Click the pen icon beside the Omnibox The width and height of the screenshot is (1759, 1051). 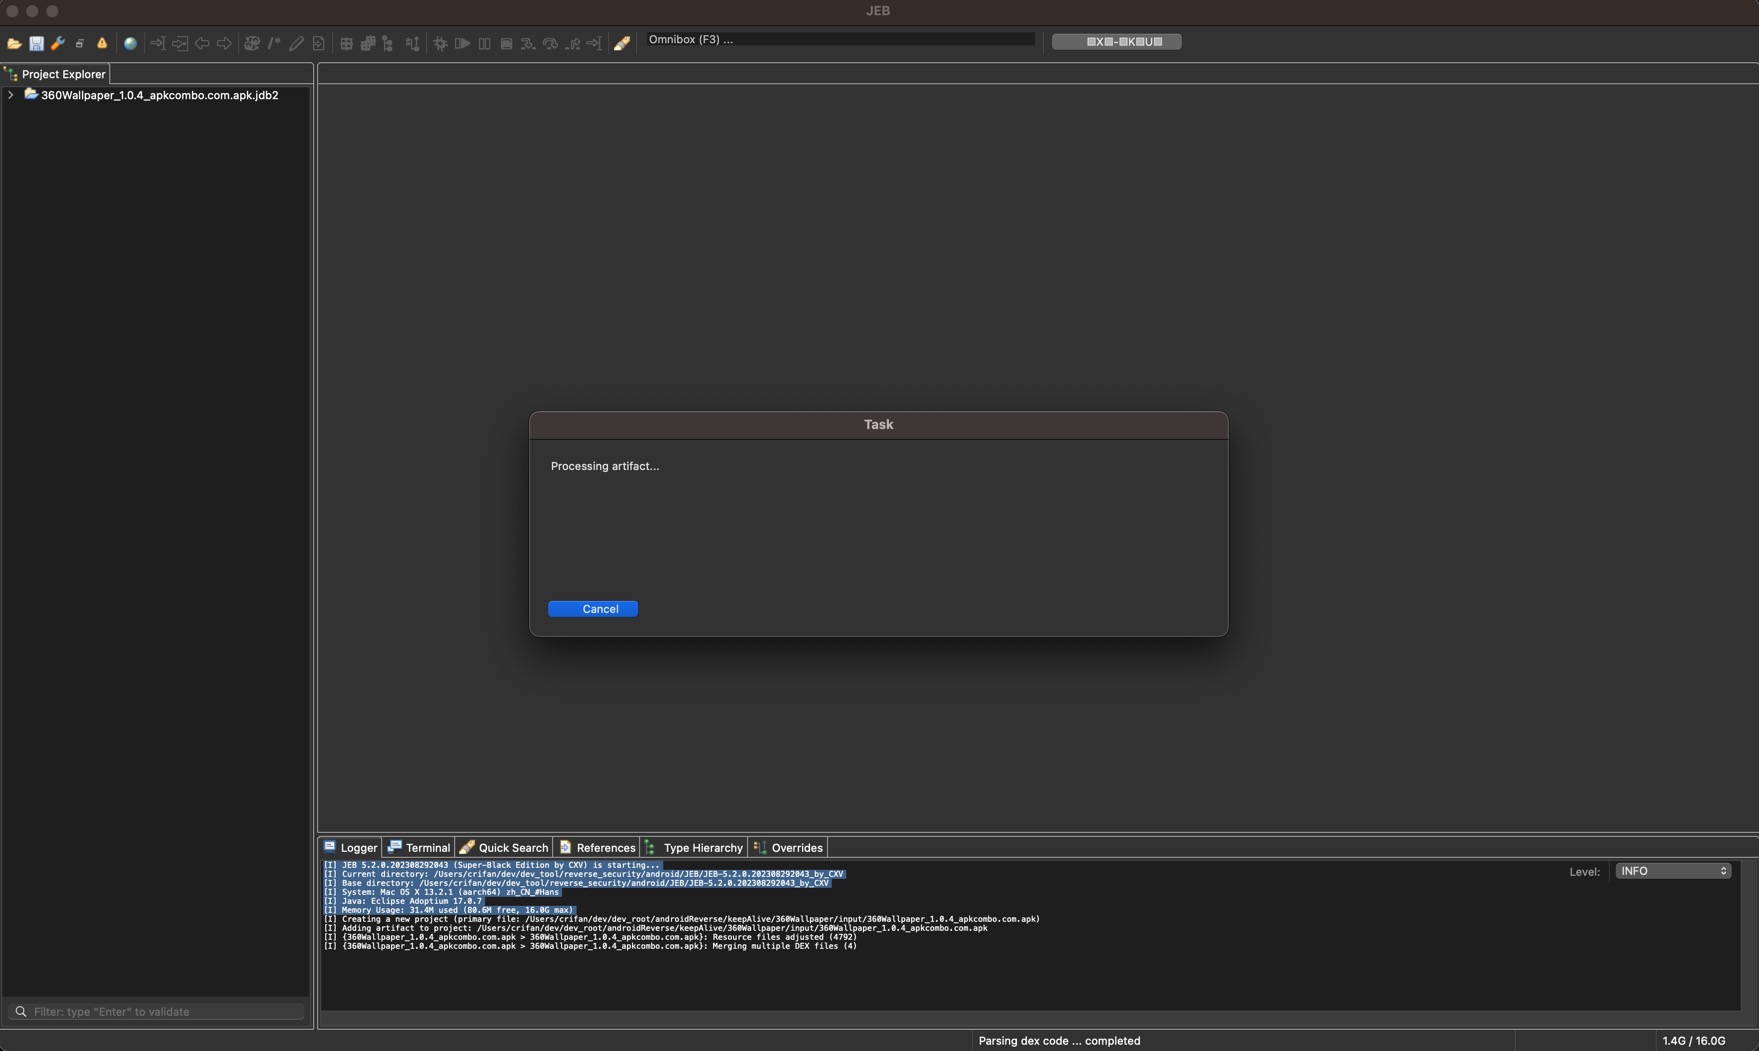[622, 43]
